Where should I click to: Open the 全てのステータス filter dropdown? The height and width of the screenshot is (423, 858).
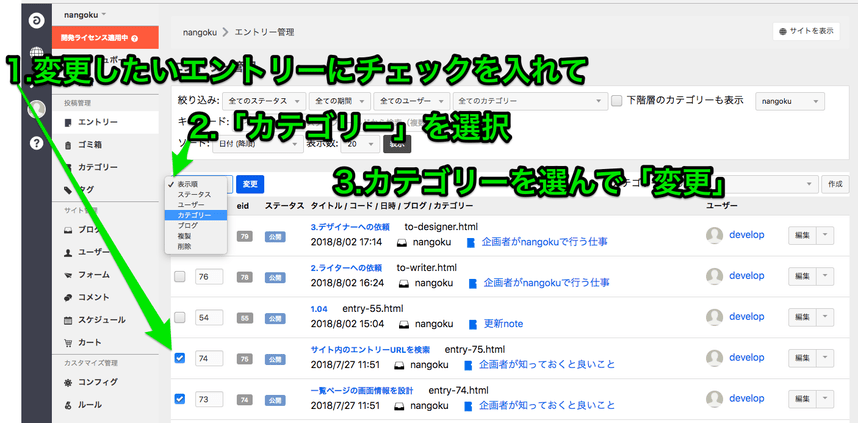click(264, 101)
